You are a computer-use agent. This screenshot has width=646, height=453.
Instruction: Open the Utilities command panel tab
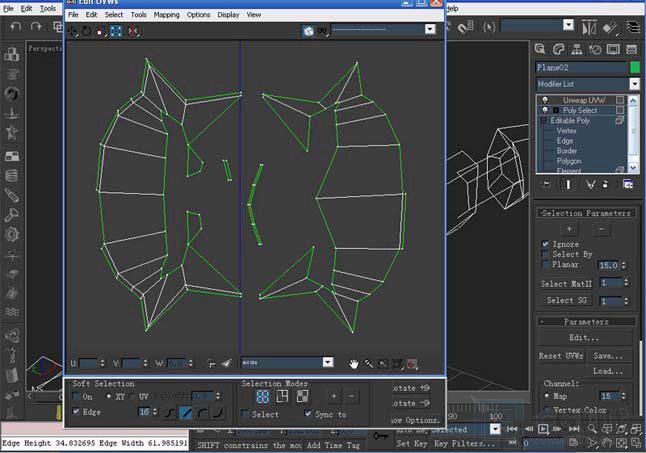pos(632,49)
